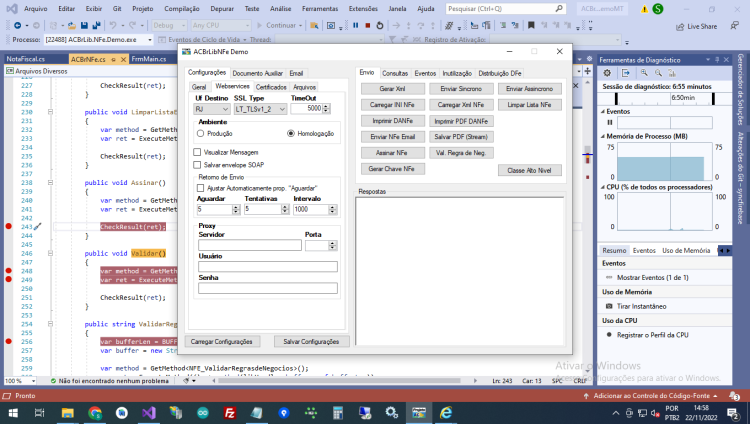Select the Produção radio button

[x=200, y=134]
